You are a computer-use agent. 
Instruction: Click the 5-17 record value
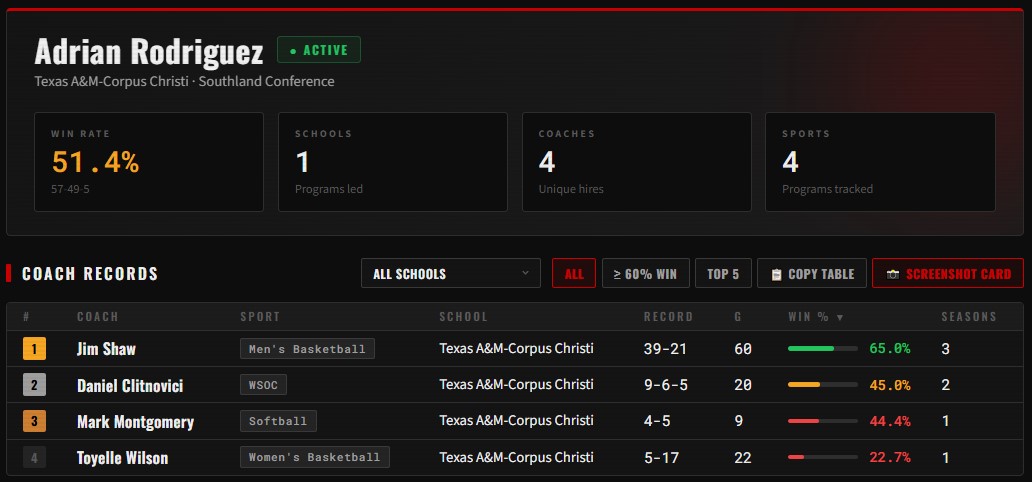661,458
